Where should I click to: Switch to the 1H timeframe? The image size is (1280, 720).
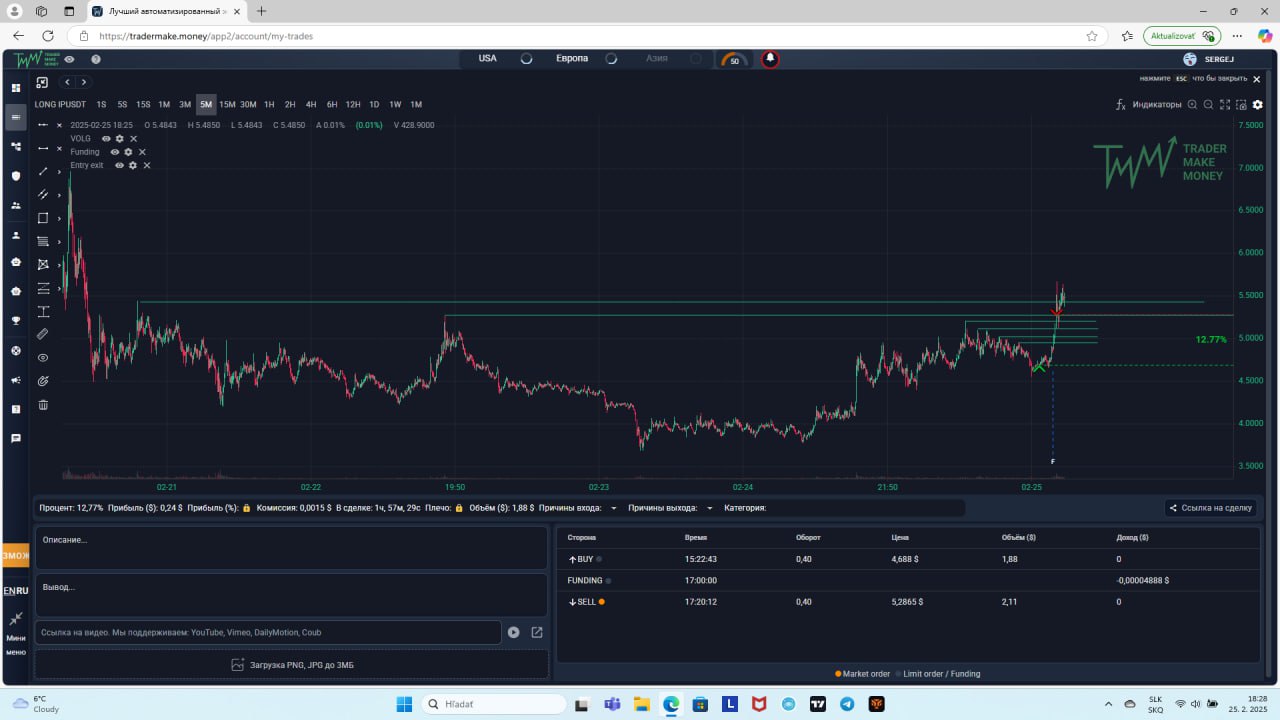click(269, 105)
